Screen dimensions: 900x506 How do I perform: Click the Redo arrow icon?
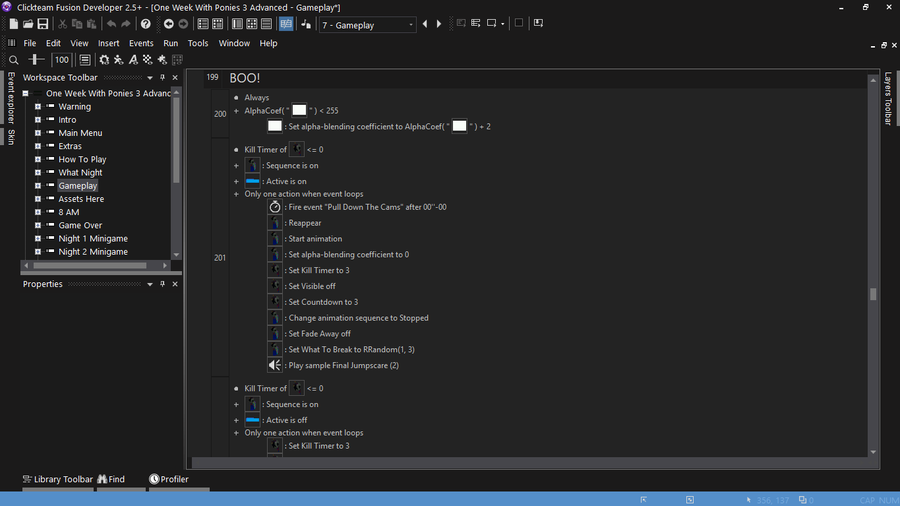click(126, 24)
